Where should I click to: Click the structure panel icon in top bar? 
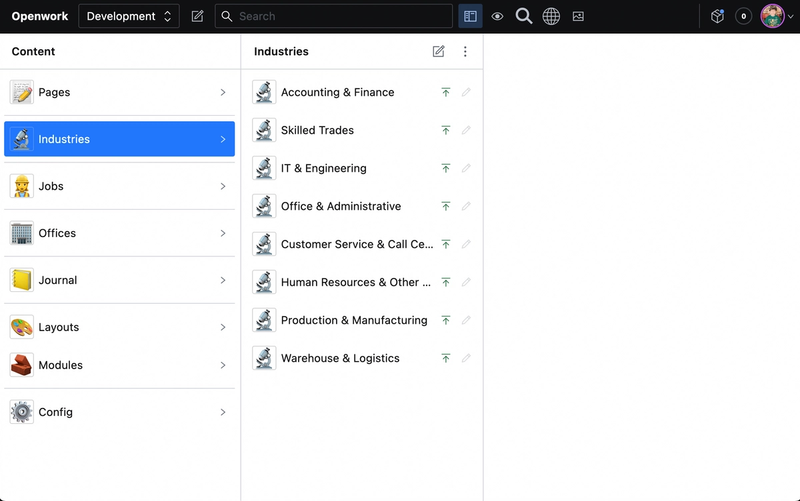pyautogui.click(x=470, y=16)
